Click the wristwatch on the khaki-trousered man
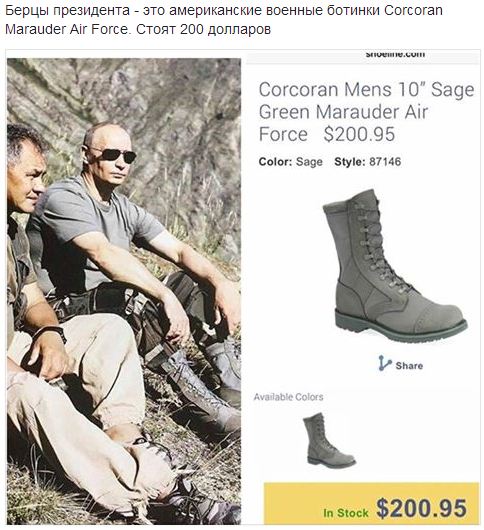Viewport: 484px width, 530px height. pos(51,332)
